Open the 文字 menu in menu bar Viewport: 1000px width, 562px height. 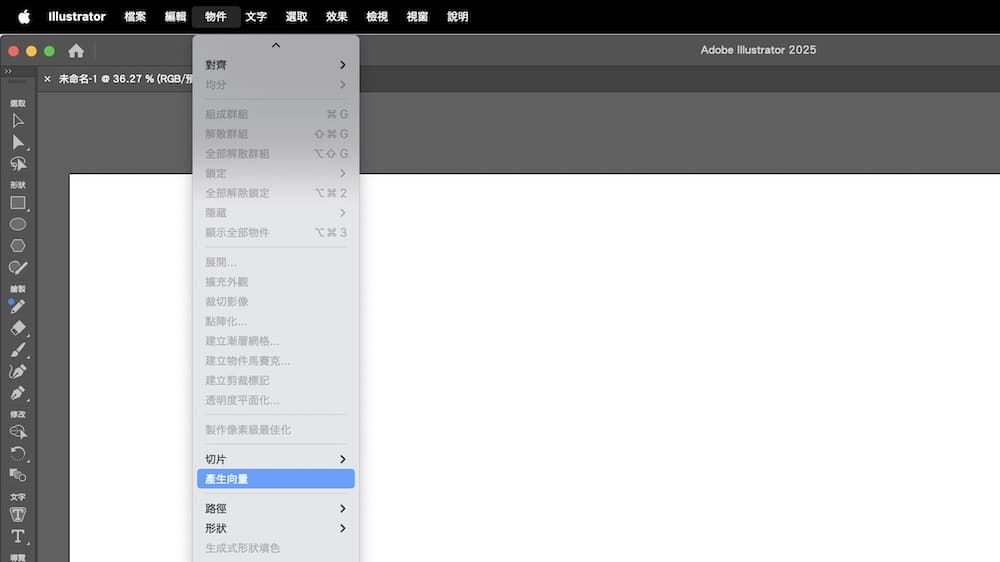(256, 17)
